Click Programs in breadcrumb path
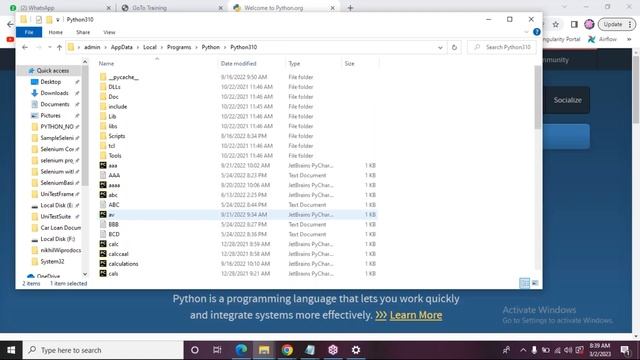The width and height of the screenshot is (640, 360). 179,47
